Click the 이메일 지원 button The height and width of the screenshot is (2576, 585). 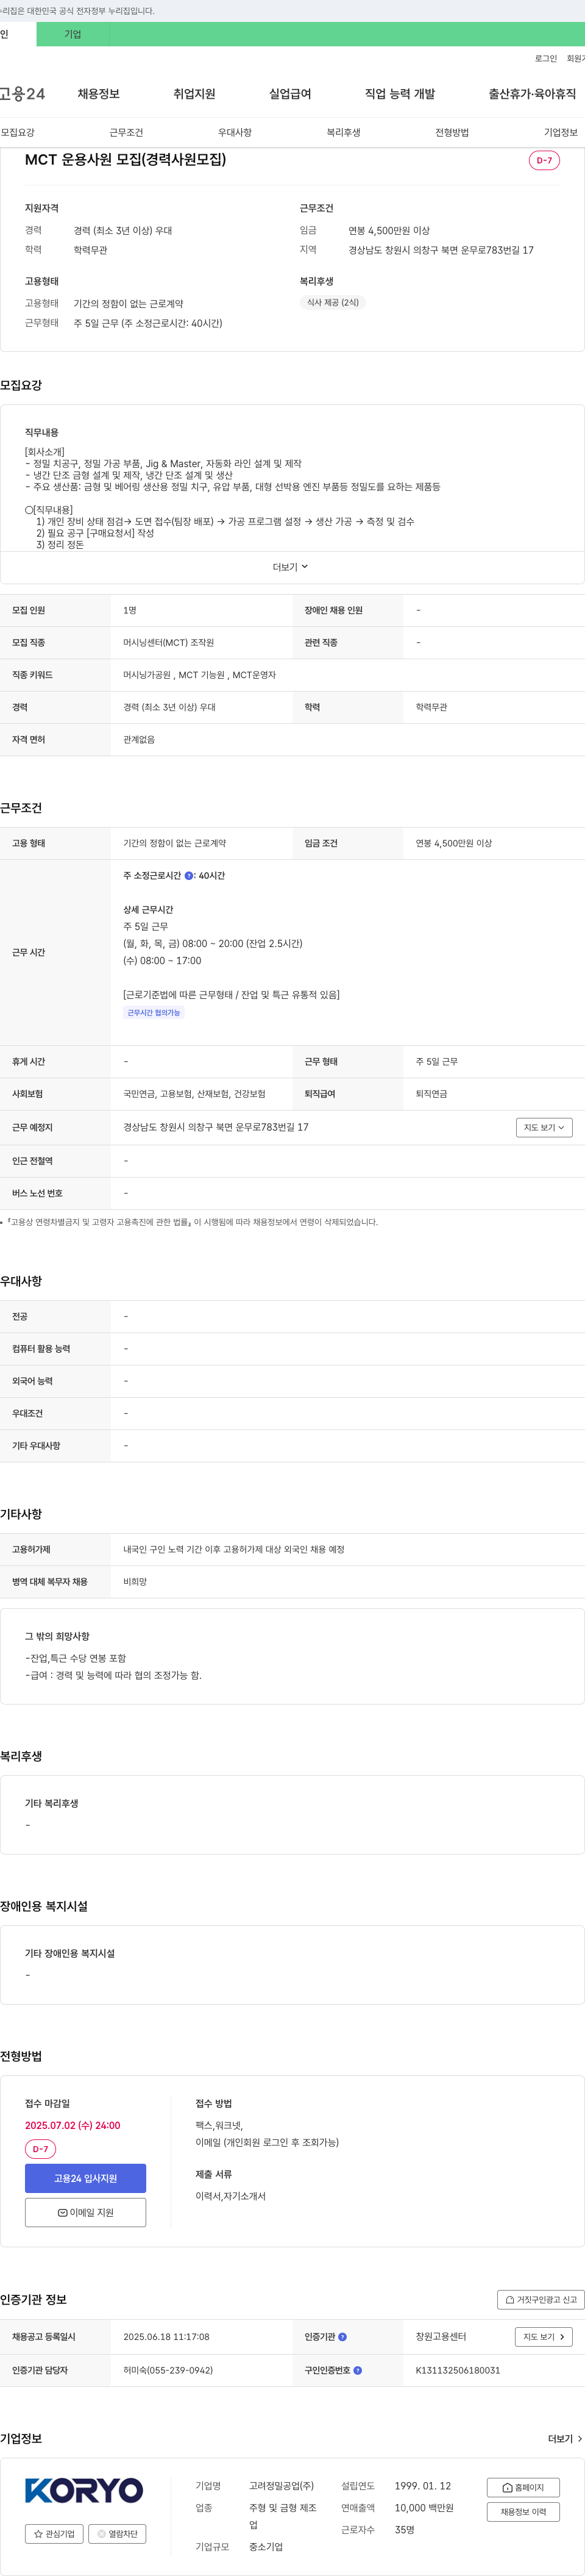[86, 2213]
